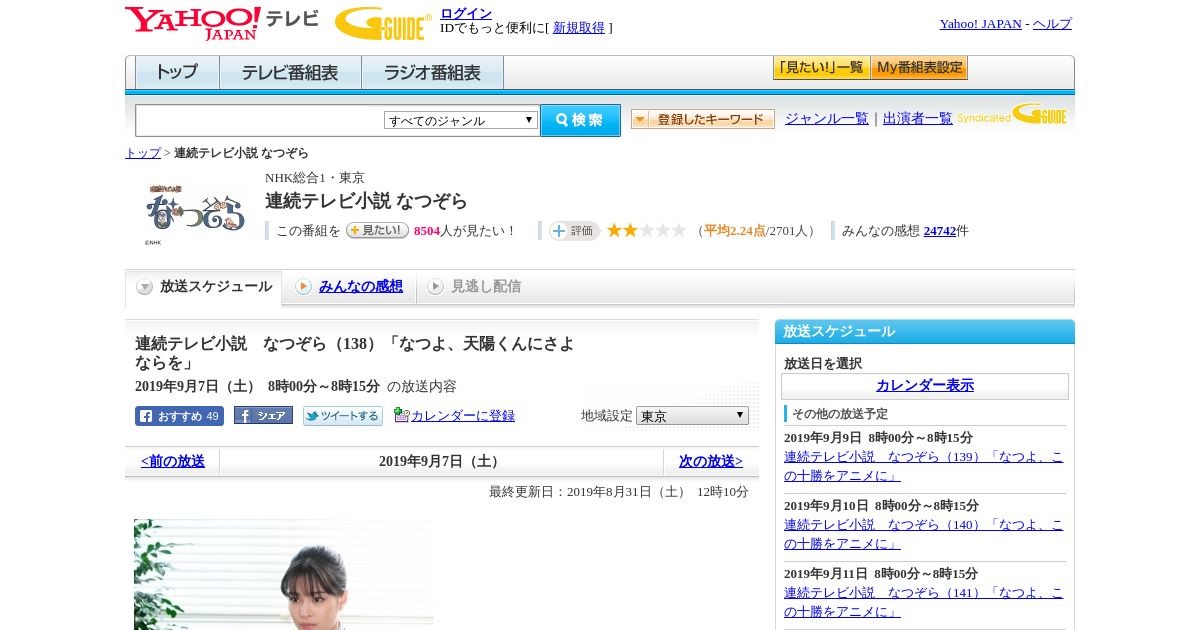This screenshot has width=1200, height=630.
Task: Click the calendar icon beside カレンダーに登録
Action: [401, 414]
